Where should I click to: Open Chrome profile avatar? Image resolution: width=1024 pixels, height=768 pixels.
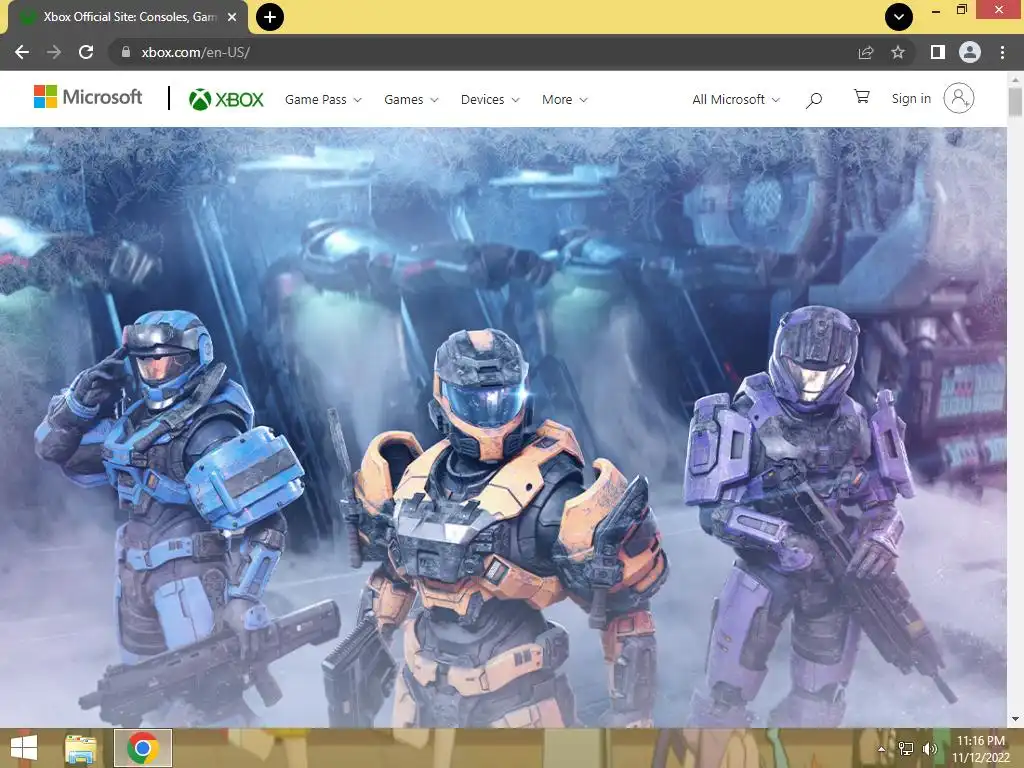970,52
